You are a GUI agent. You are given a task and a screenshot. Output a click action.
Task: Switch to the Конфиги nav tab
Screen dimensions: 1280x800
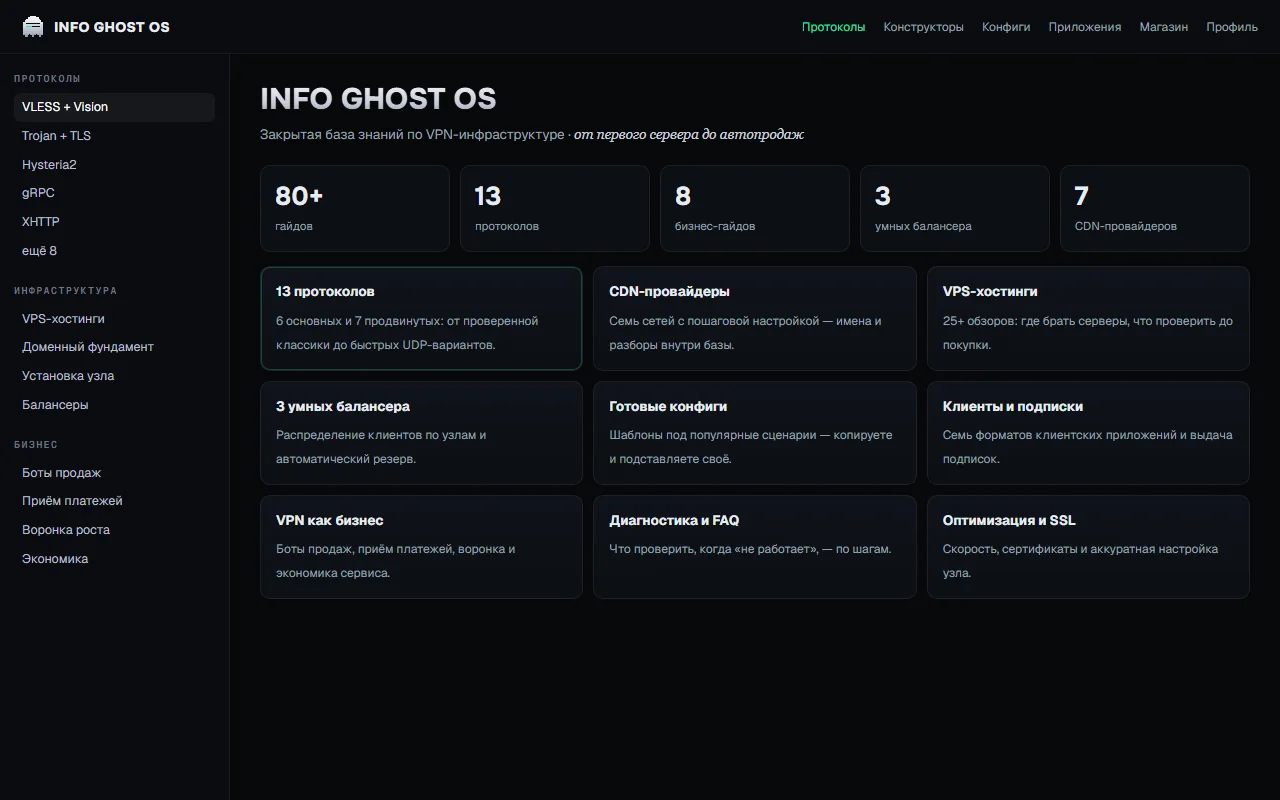click(1006, 27)
